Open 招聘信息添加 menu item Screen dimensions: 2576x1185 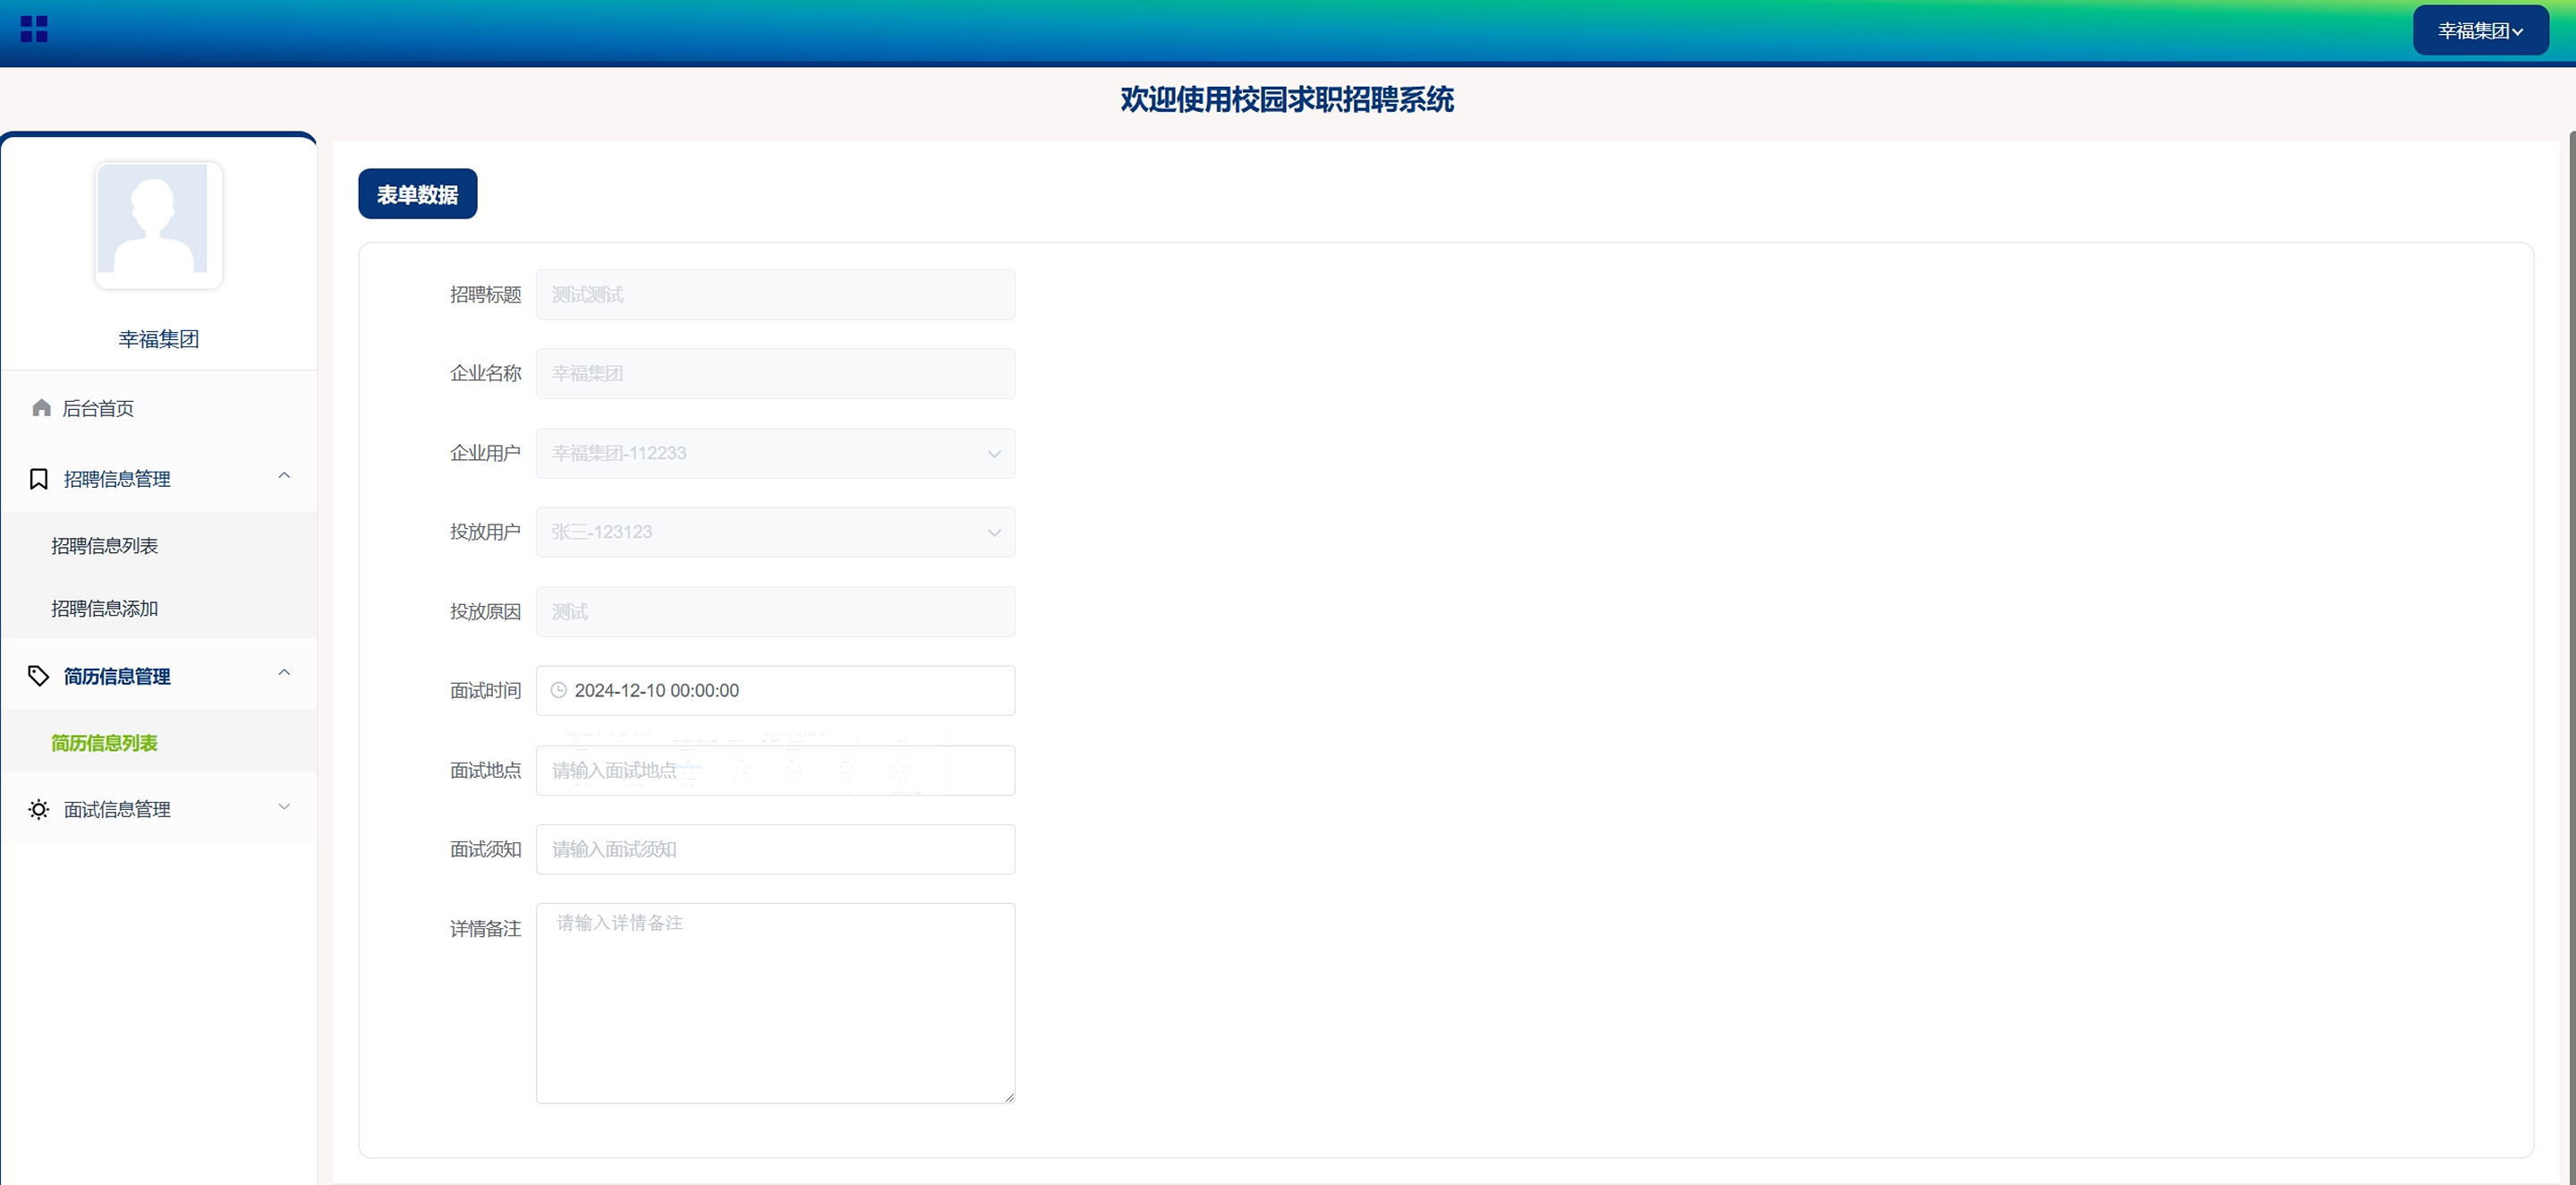coord(105,609)
